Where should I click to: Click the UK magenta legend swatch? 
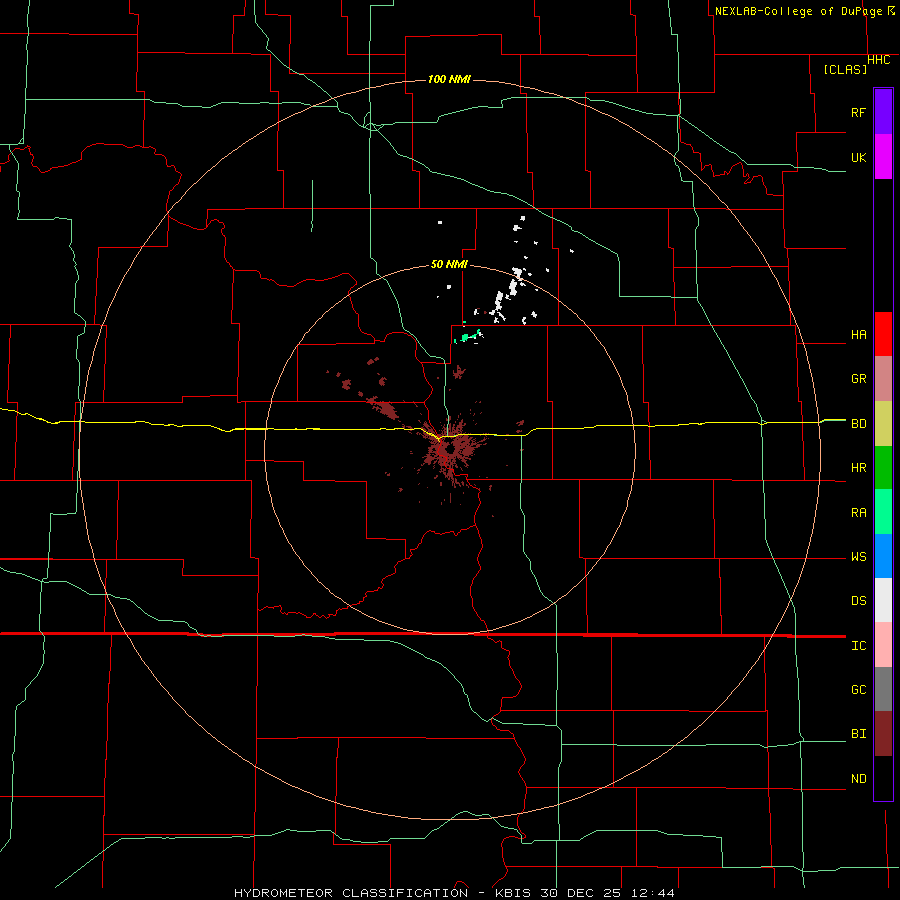point(883,157)
